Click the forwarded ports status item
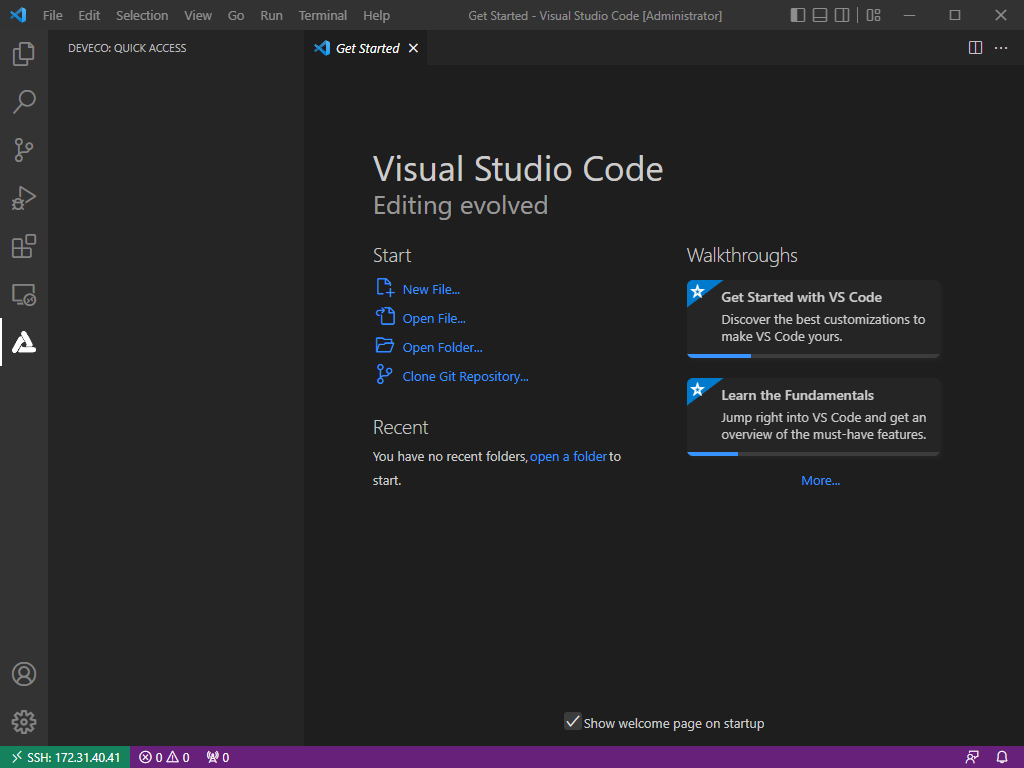Viewport: 1024px width, 768px height. tap(218, 758)
